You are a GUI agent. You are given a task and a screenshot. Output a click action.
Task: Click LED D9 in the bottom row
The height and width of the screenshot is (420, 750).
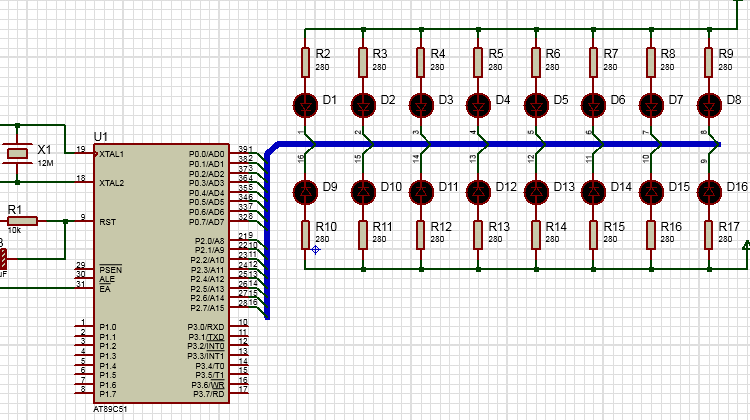click(305, 192)
